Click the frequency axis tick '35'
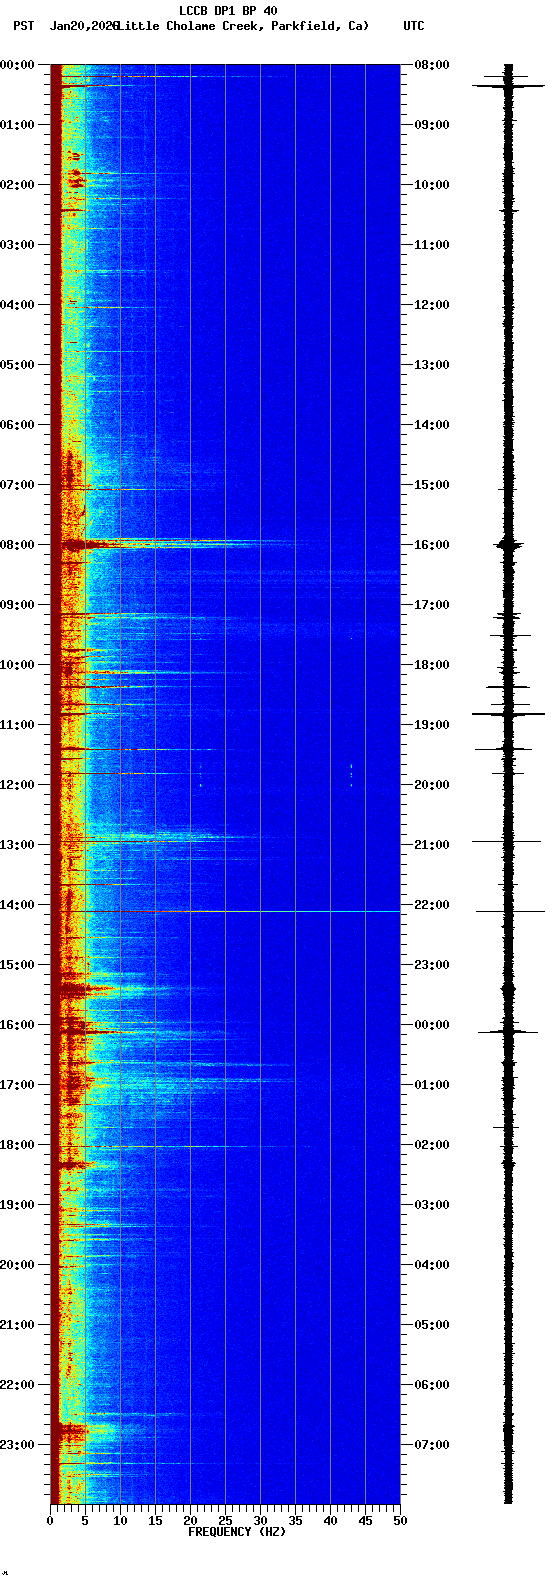This screenshot has width=552, height=1584. 295,1521
